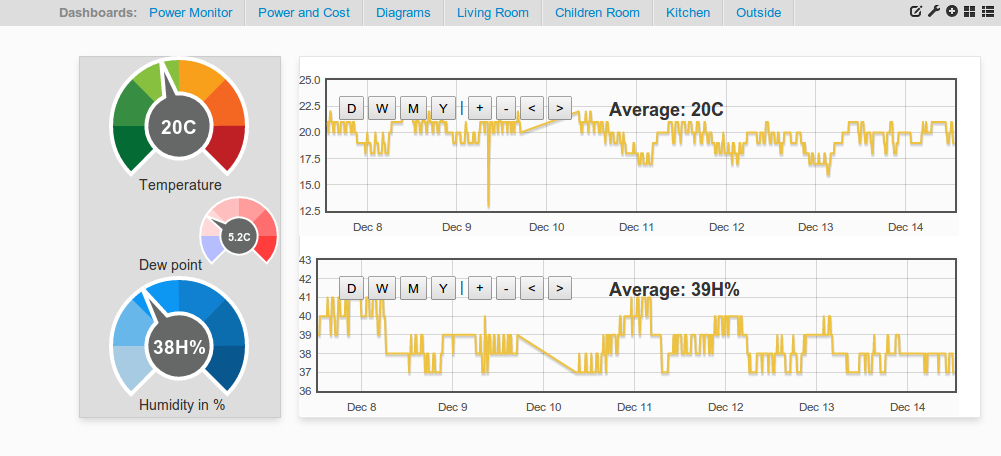
Task: Open the Power Monitor dashboard tab
Action: (x=191, y=13)
